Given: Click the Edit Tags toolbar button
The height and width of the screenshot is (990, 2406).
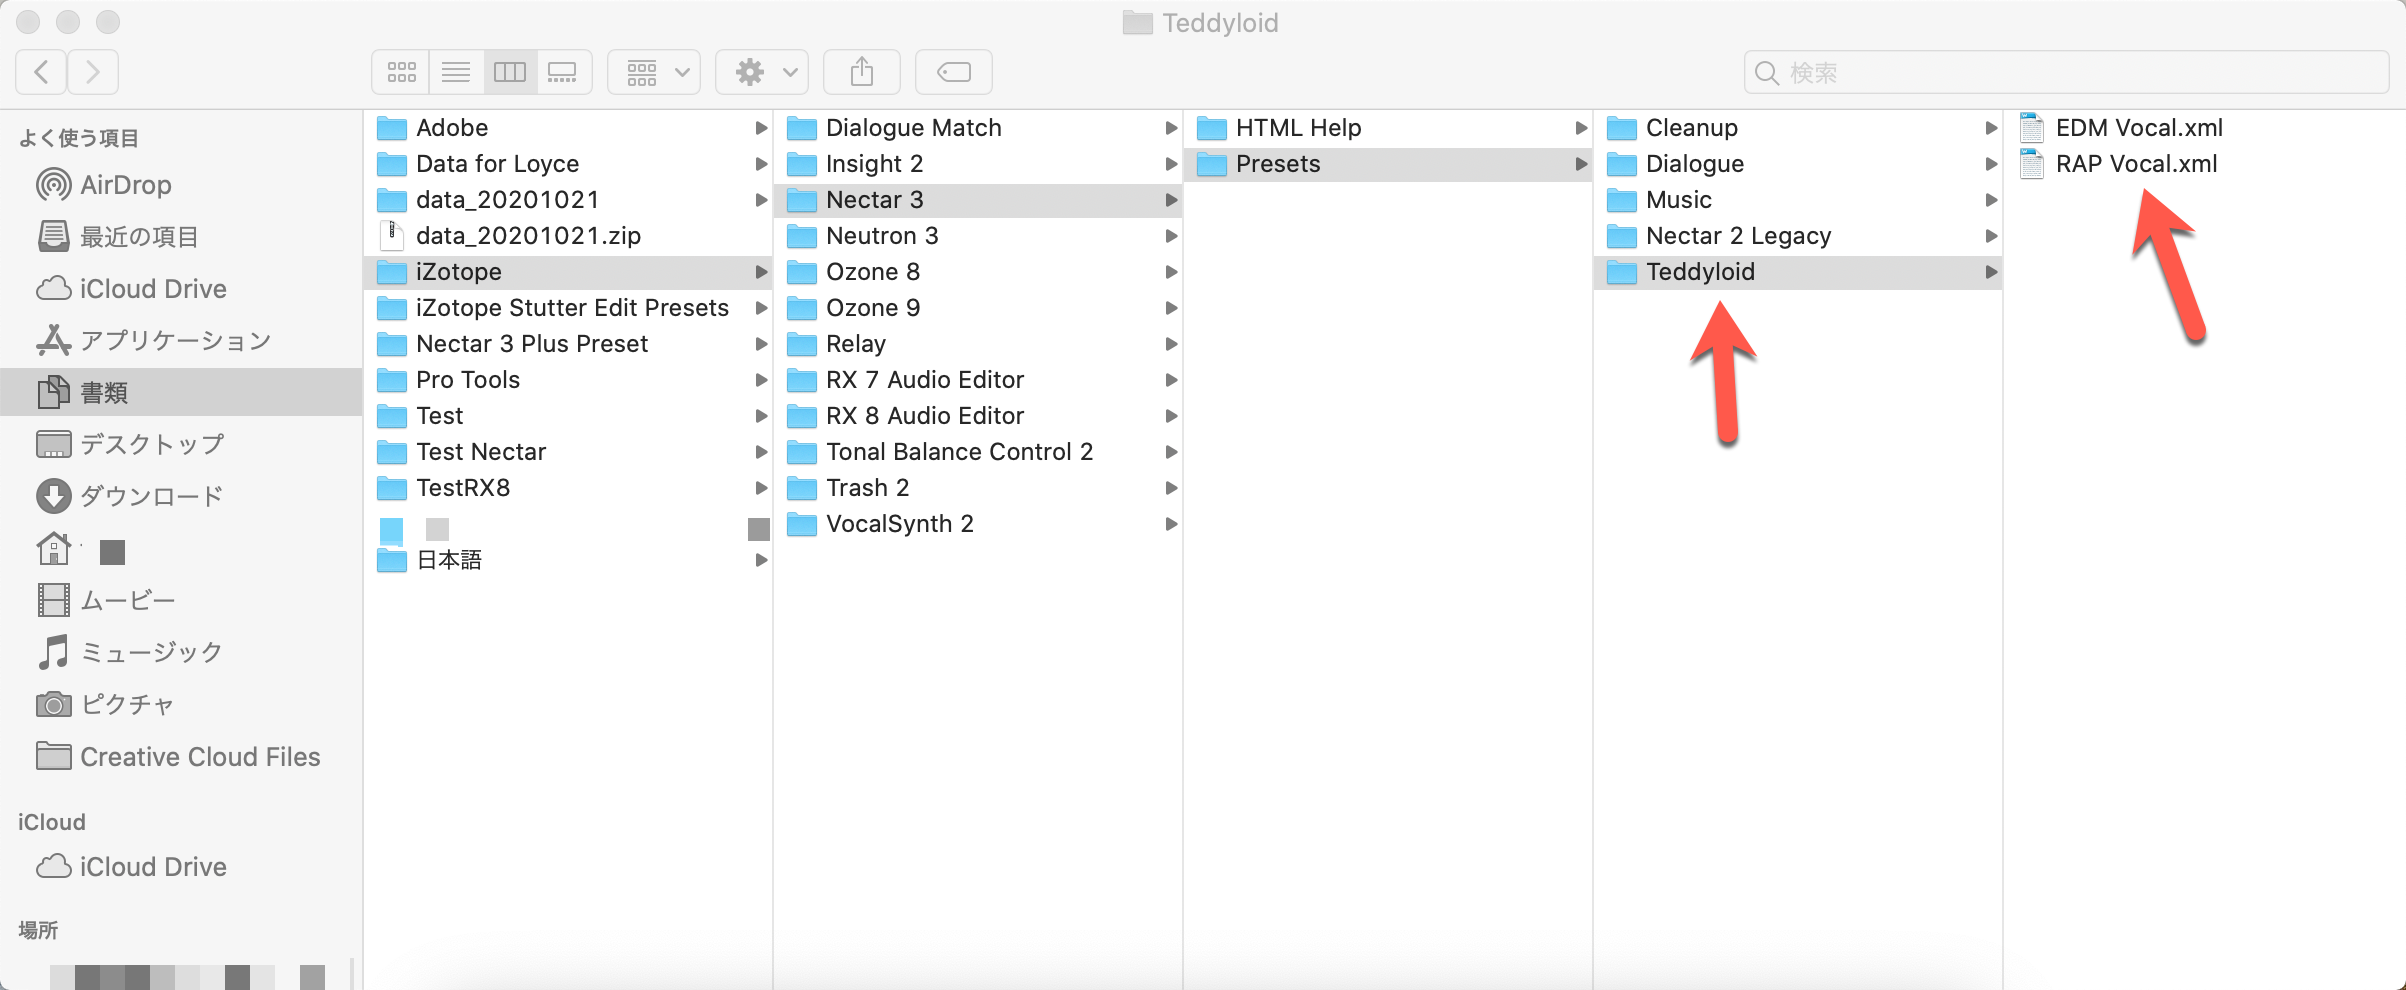Looking at the screenshot, I should tap(954, 72).
